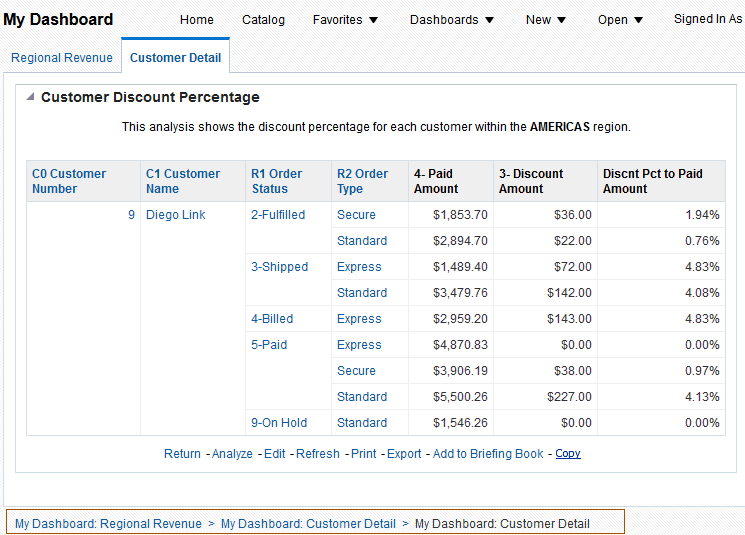Image resolution: width=745 pixels, height=535 pixels.
Task: Go to Home in the header
Action: pos(197,20)
